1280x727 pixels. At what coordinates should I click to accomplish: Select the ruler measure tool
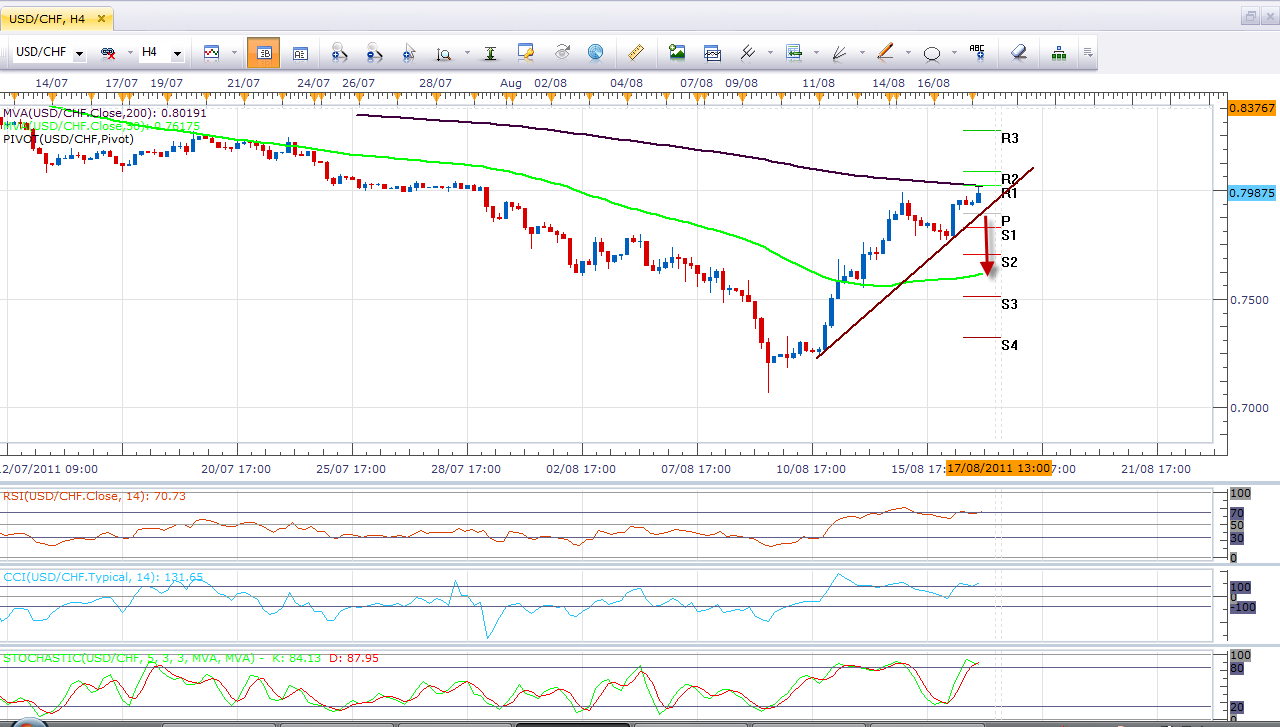[635, 52]
